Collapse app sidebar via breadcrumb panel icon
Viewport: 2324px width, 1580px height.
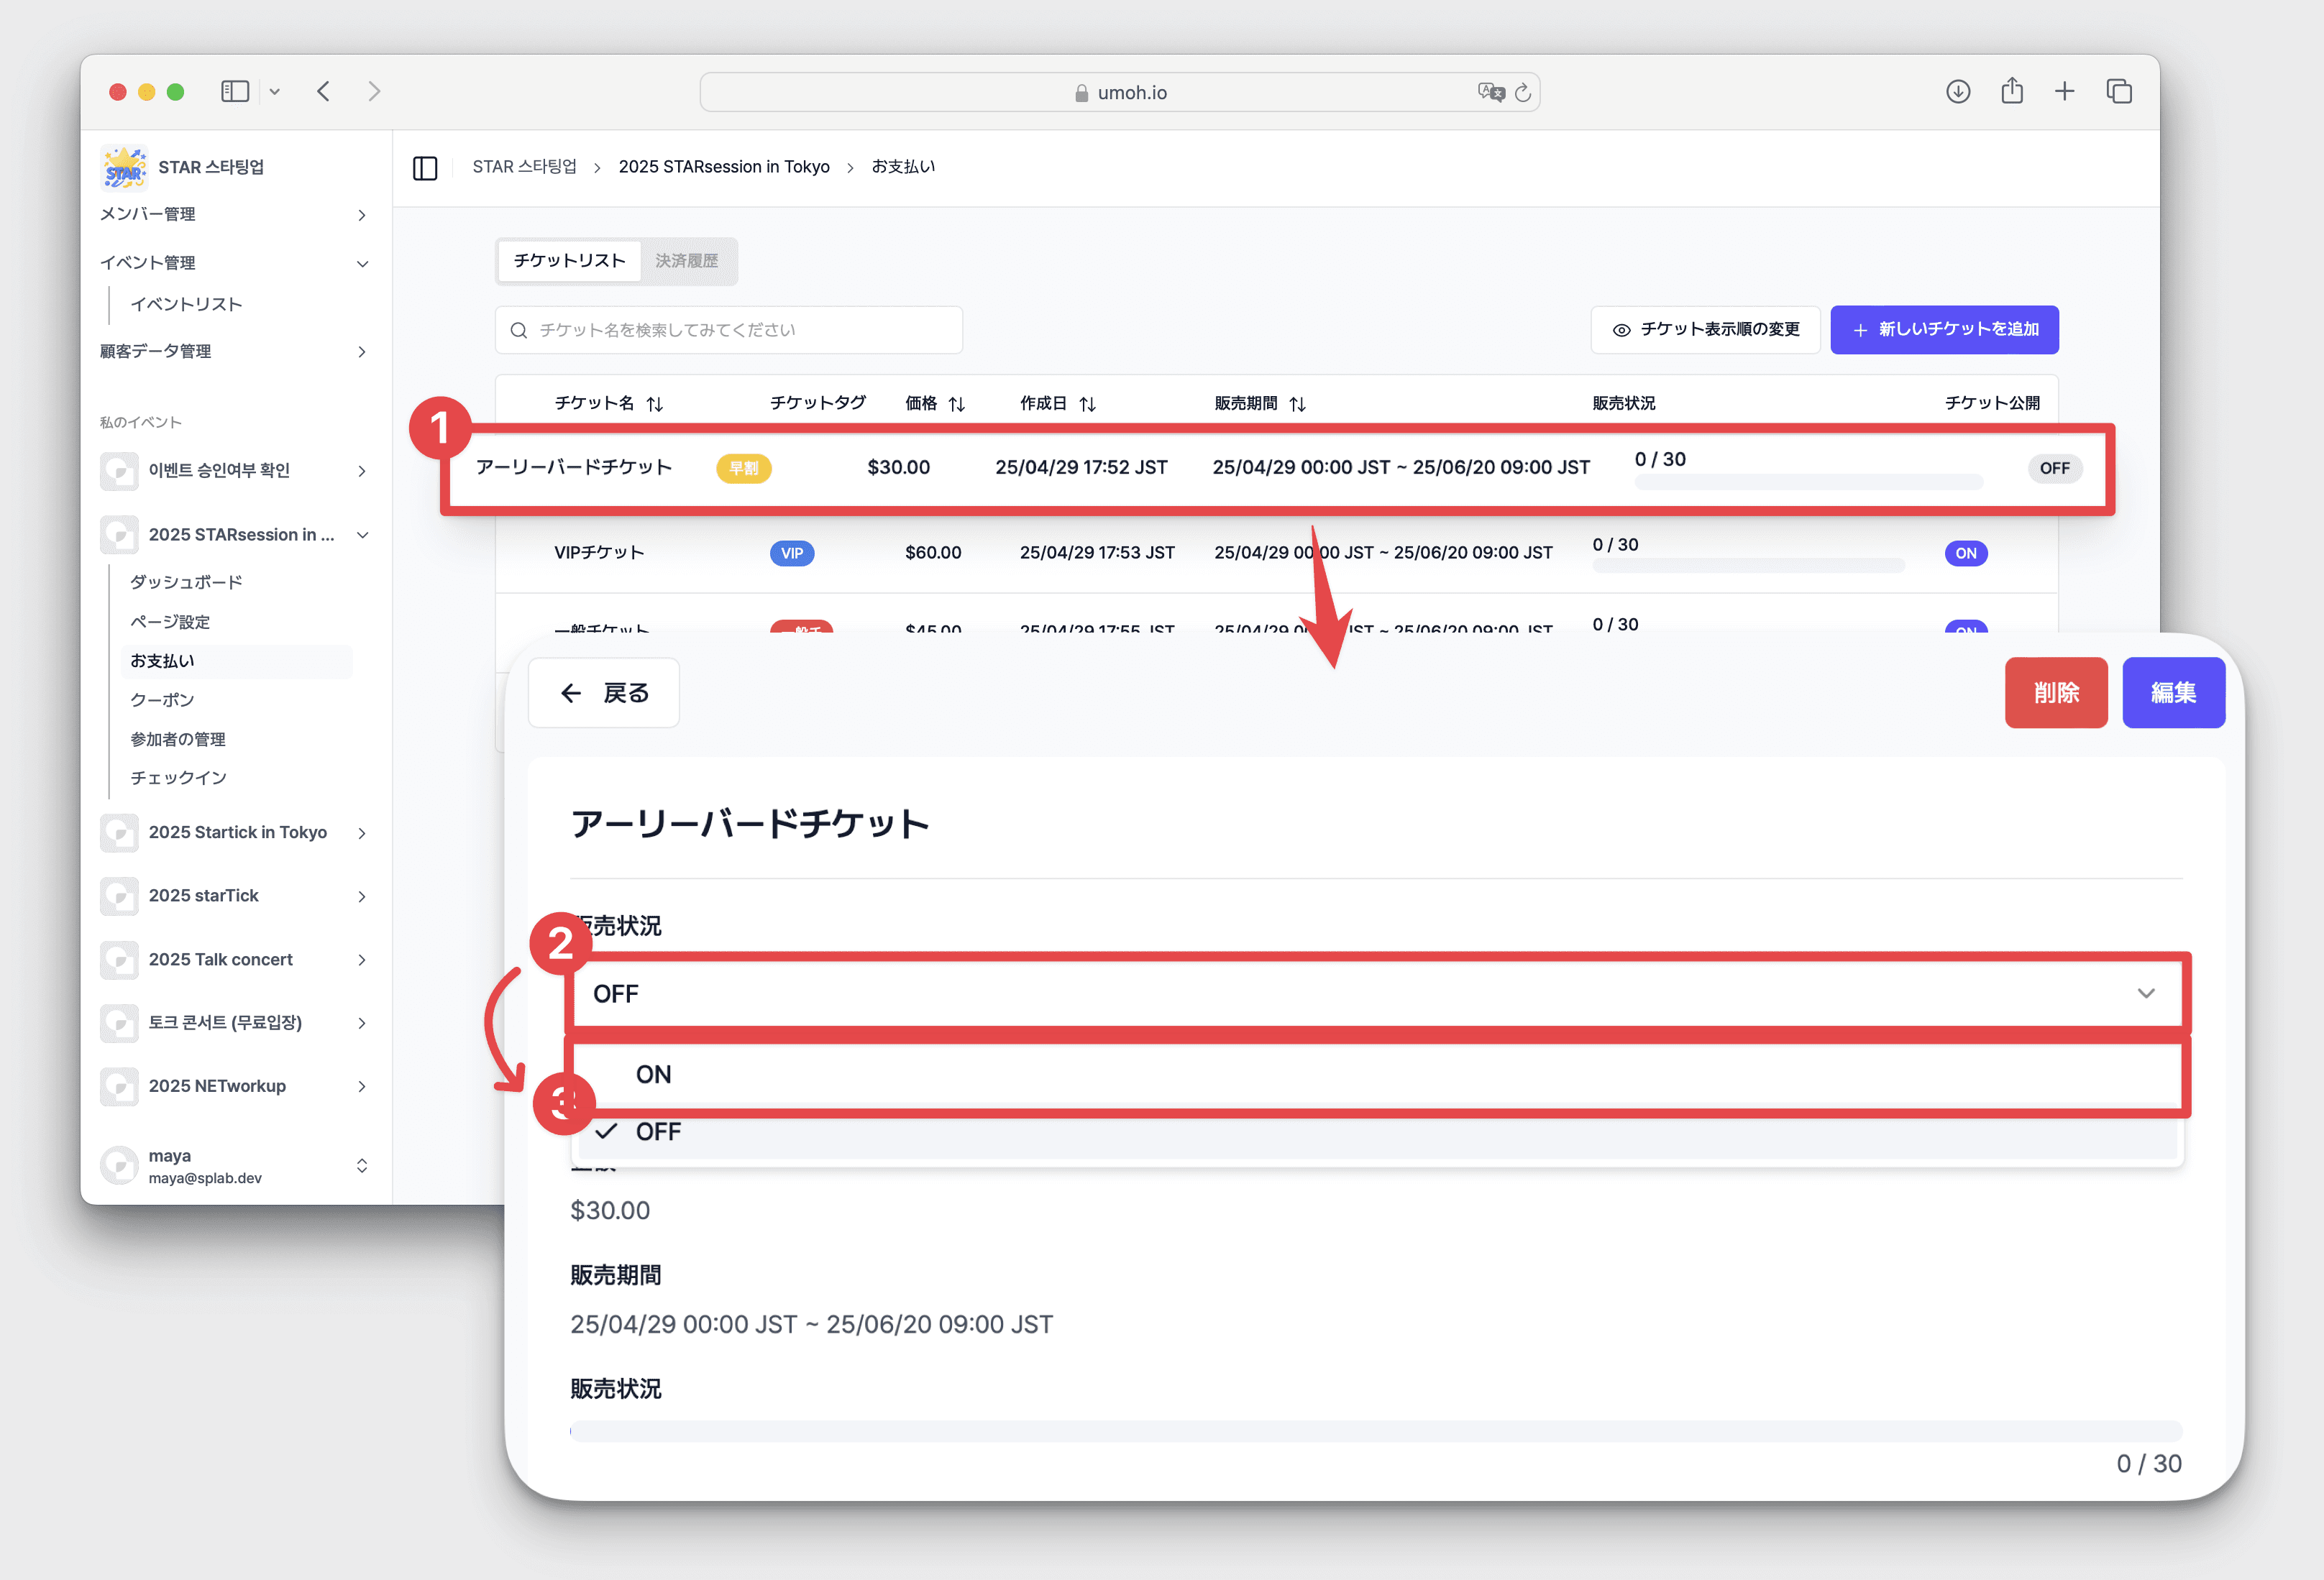pyautogui.click(x=425, y=168)
